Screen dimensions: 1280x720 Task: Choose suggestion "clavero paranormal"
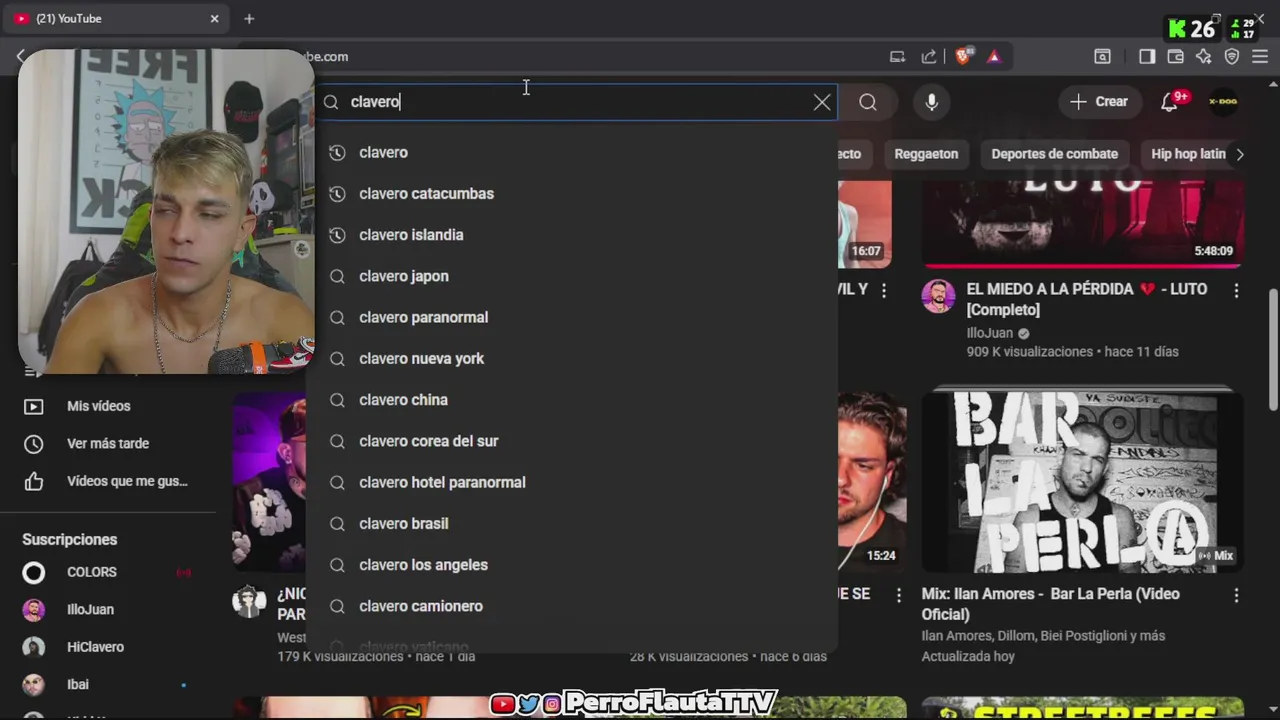click(x=571, y=317)
